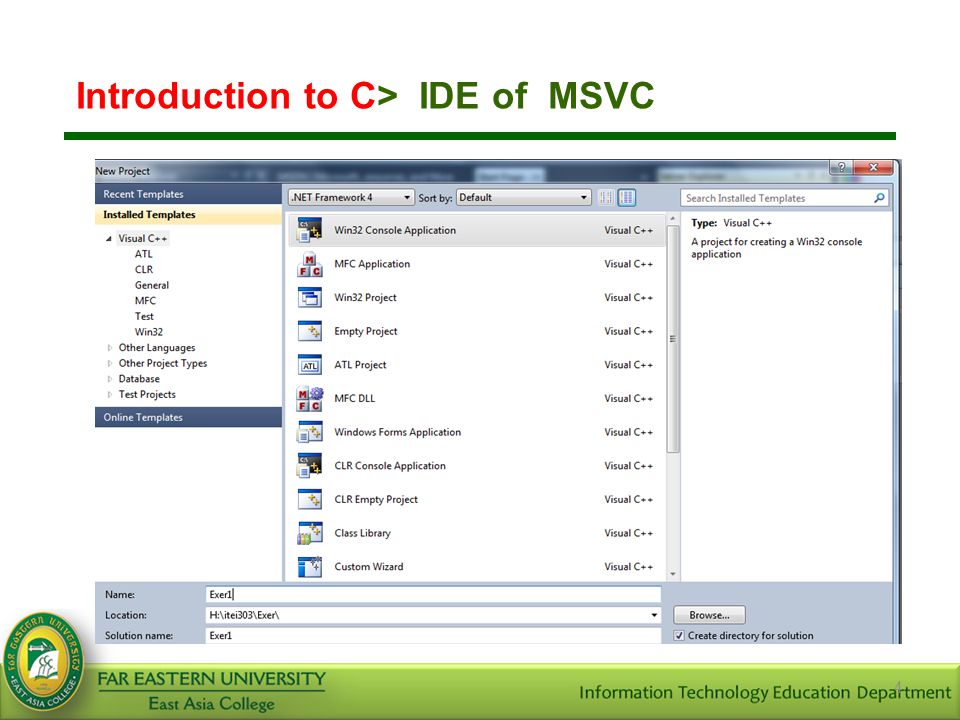This screenshot has height=720, width=960.
Task: Open the Sort by Default dropdown
Action: (523, 198)
